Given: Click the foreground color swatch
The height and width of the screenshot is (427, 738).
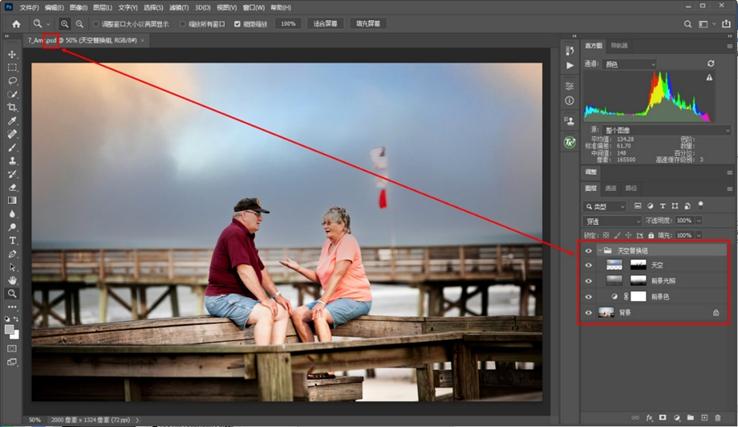Looking at the screenshot, I should (x=10, y=328).
